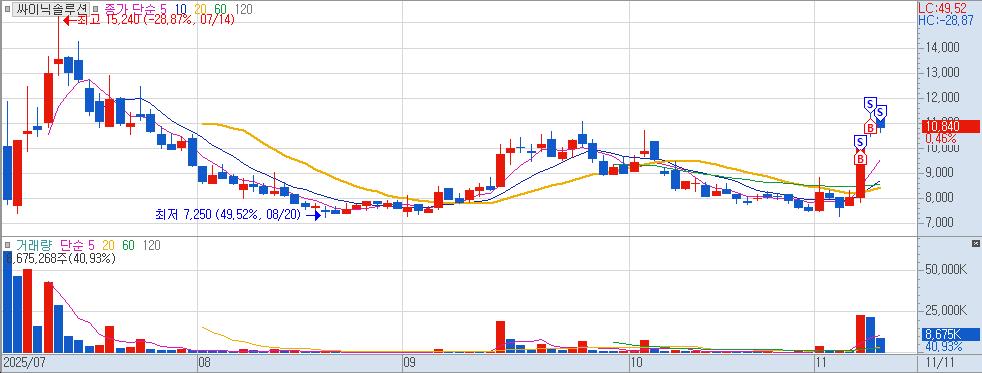The image size is (982, 373).
Task: Select the yellow 20 price average label
Action: (x=200, y=9)
